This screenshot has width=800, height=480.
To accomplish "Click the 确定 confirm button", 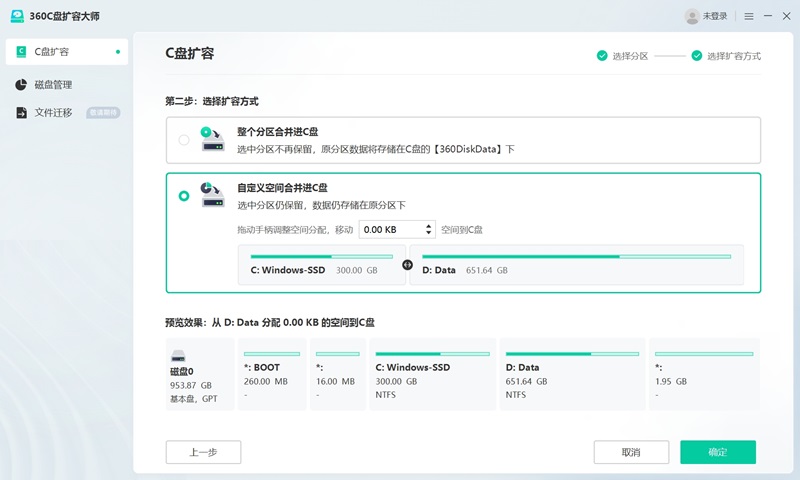I will tap(717, 452).
